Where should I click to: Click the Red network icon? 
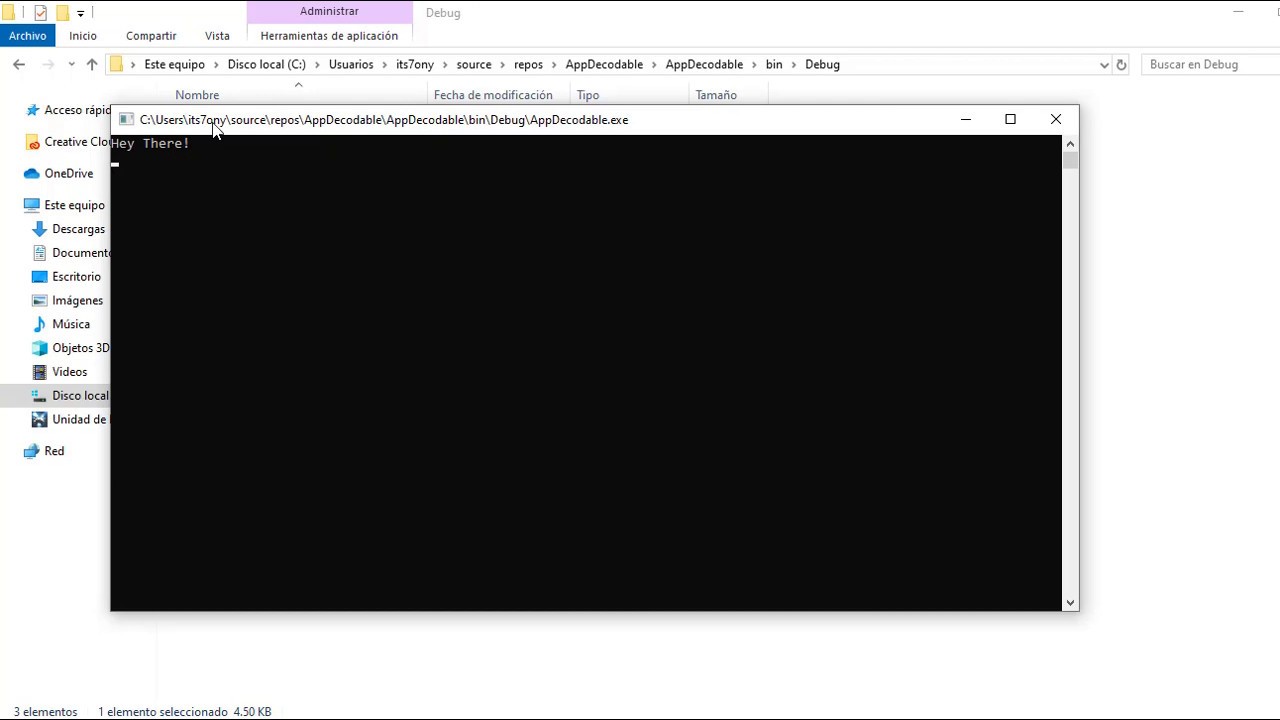(32, 451)
